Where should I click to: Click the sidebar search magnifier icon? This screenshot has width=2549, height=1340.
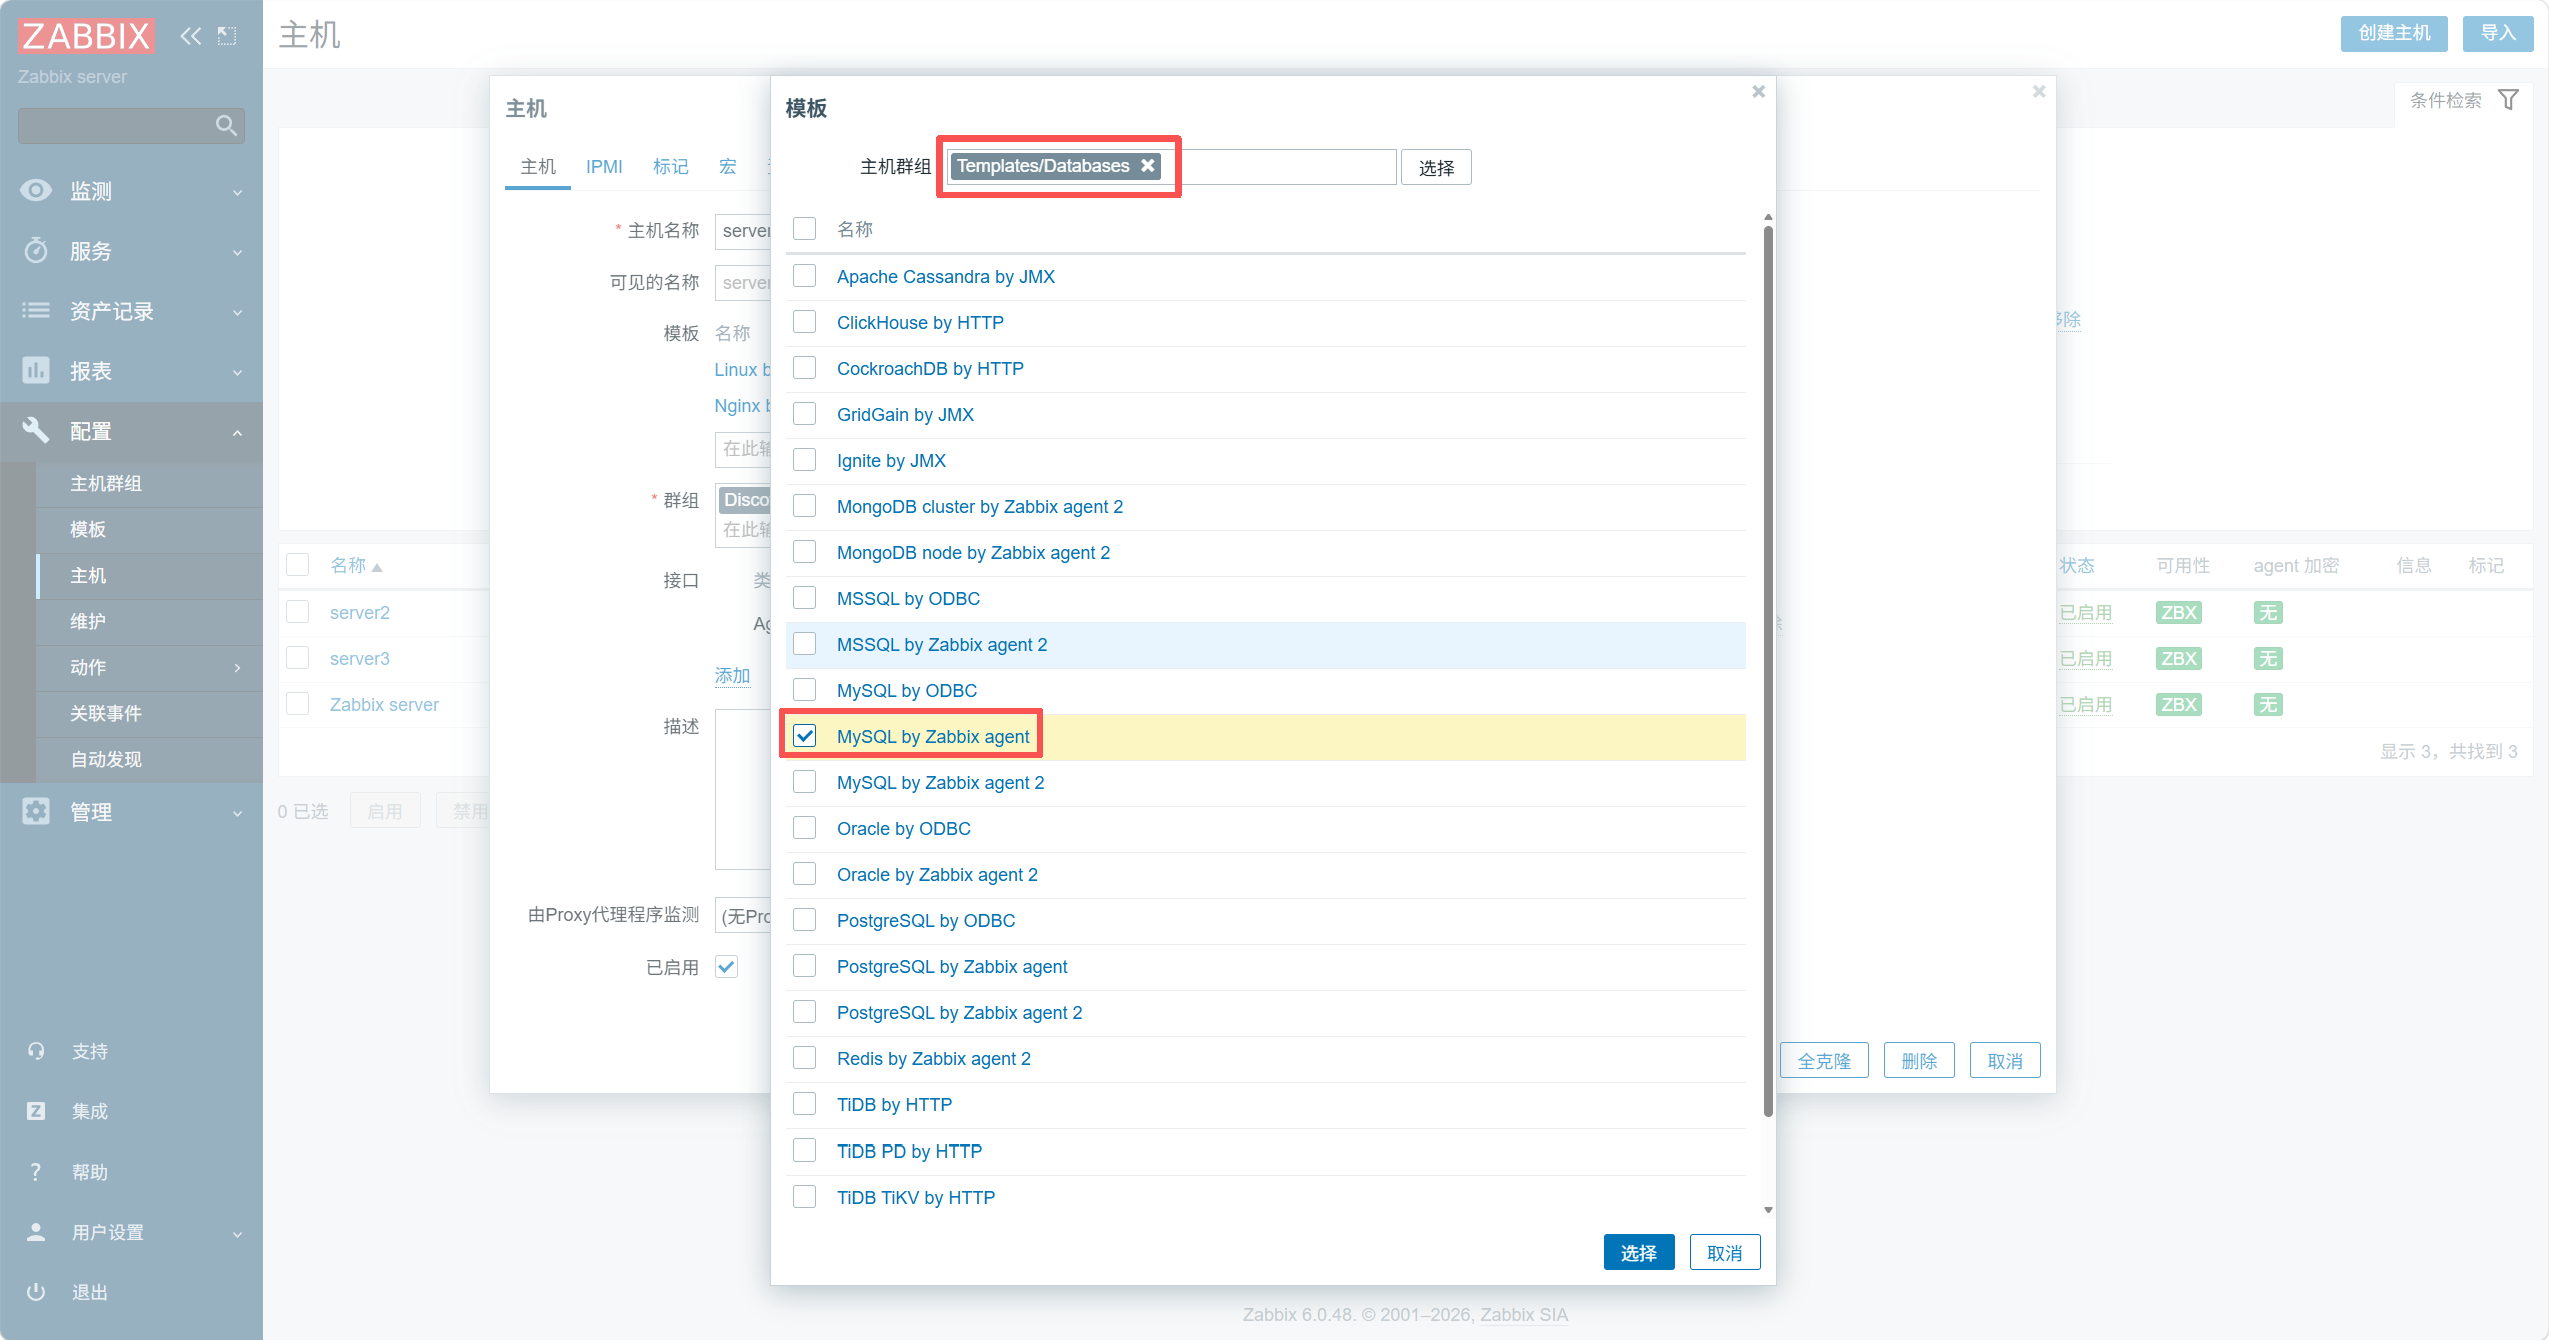tap(226, 125)
